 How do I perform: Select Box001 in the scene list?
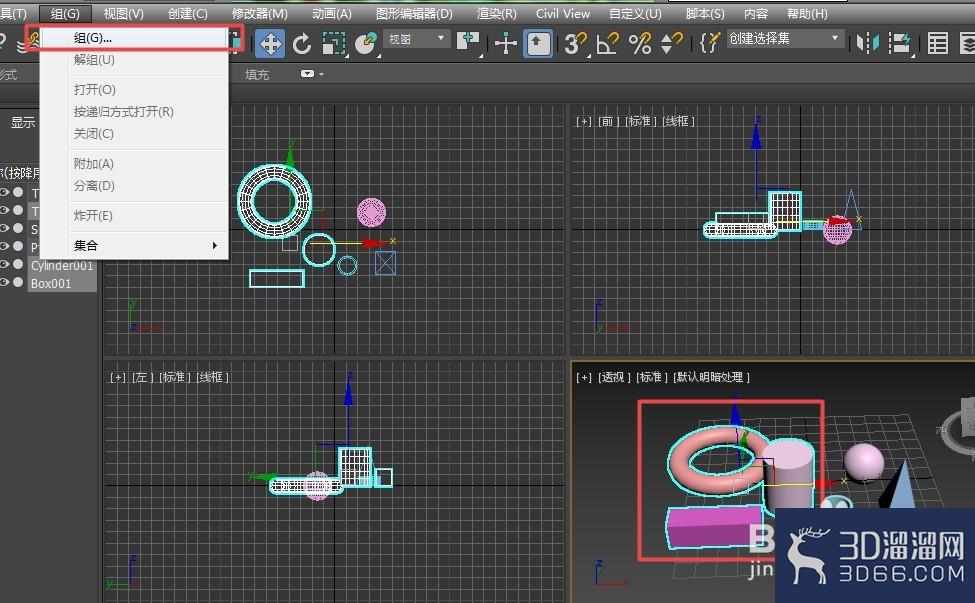(51, 283)
